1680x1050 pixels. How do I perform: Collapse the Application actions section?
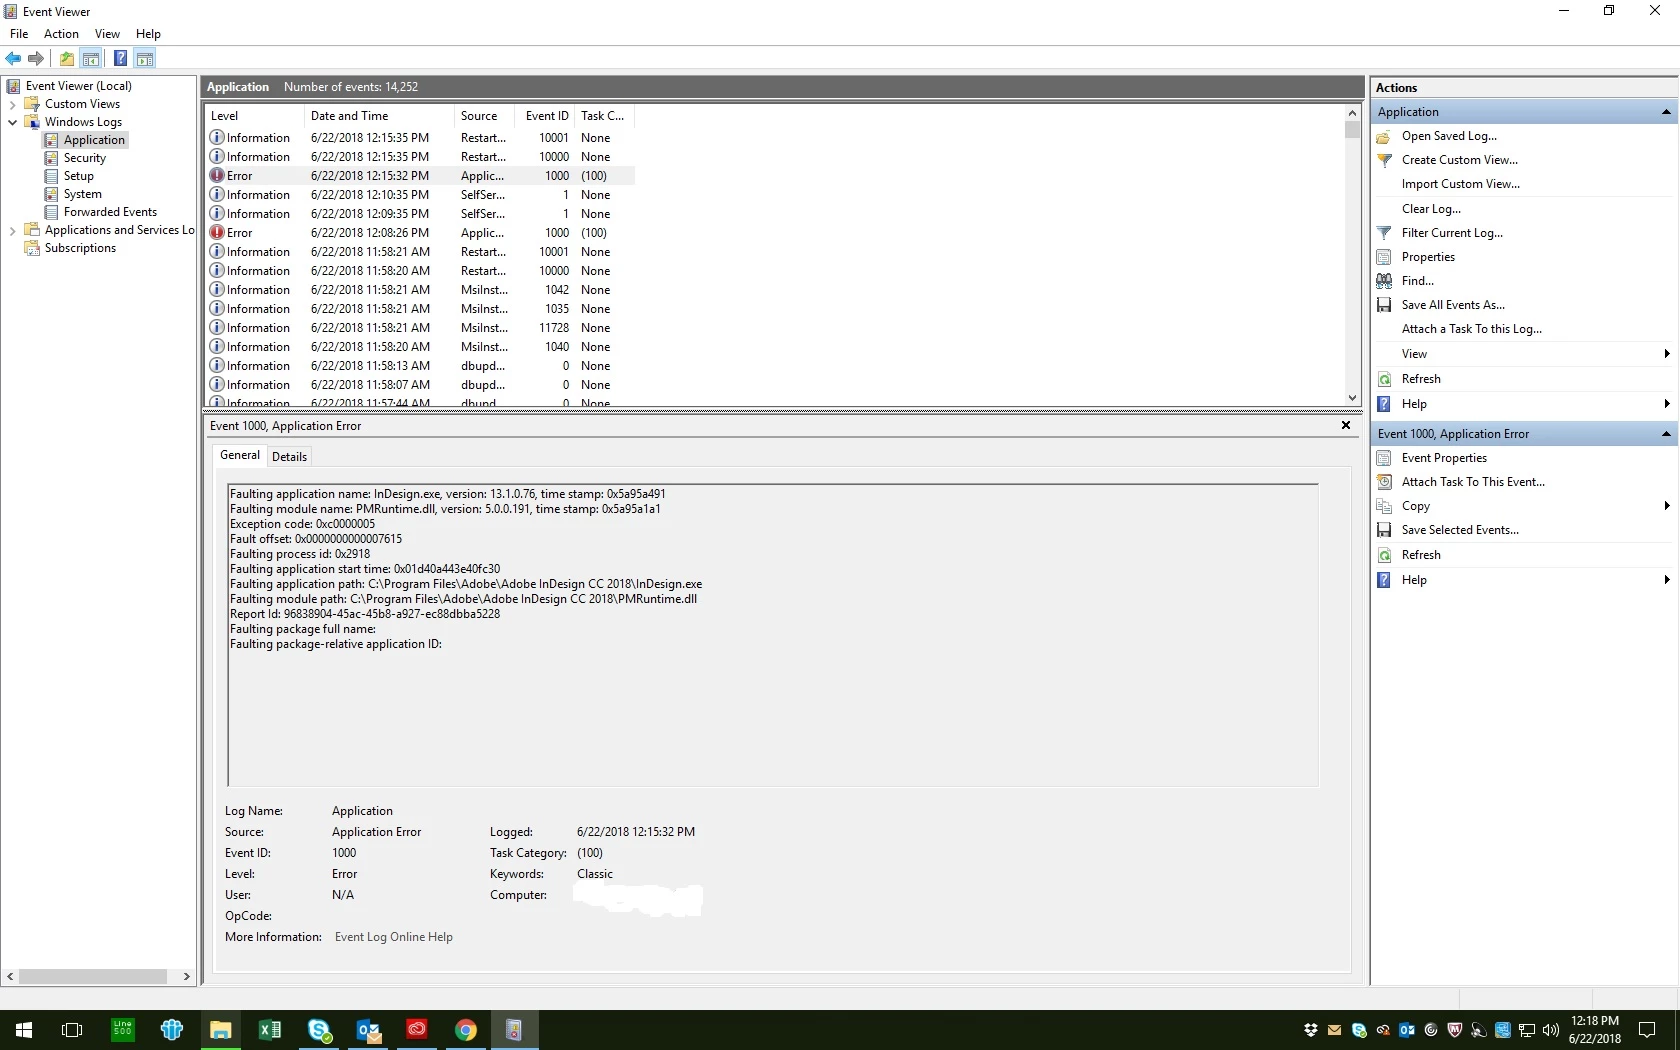[x=1666, y=112]
